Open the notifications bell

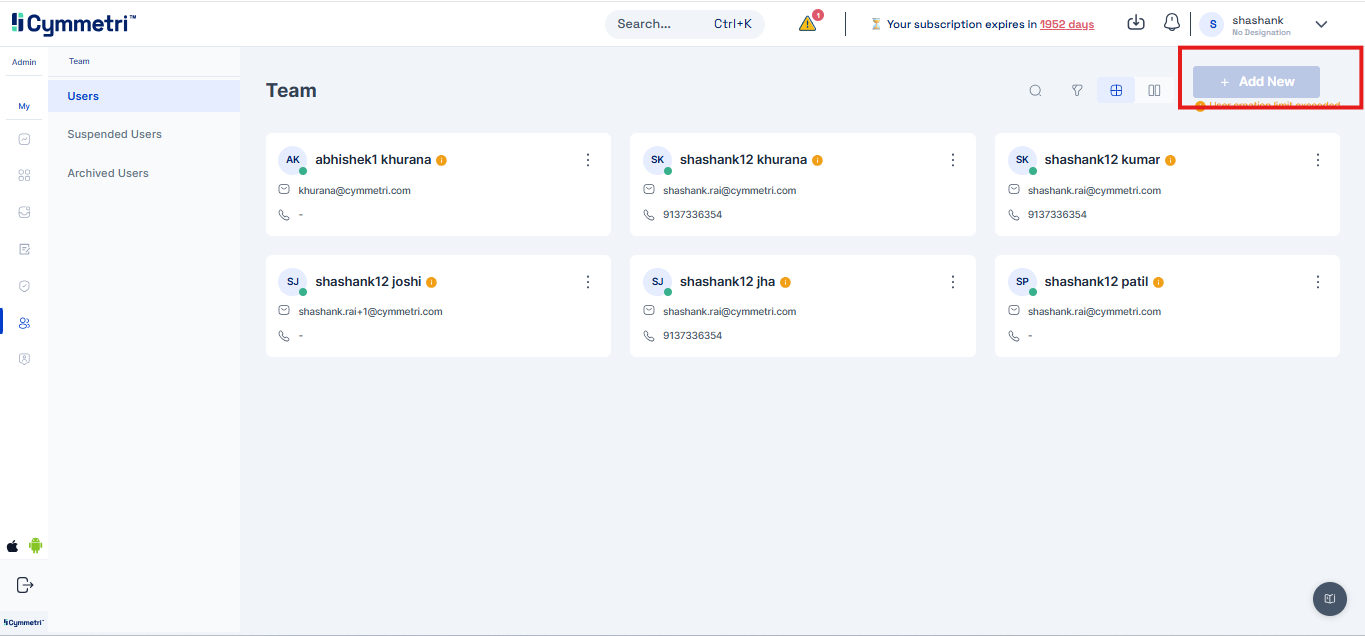pos(1171,23)
